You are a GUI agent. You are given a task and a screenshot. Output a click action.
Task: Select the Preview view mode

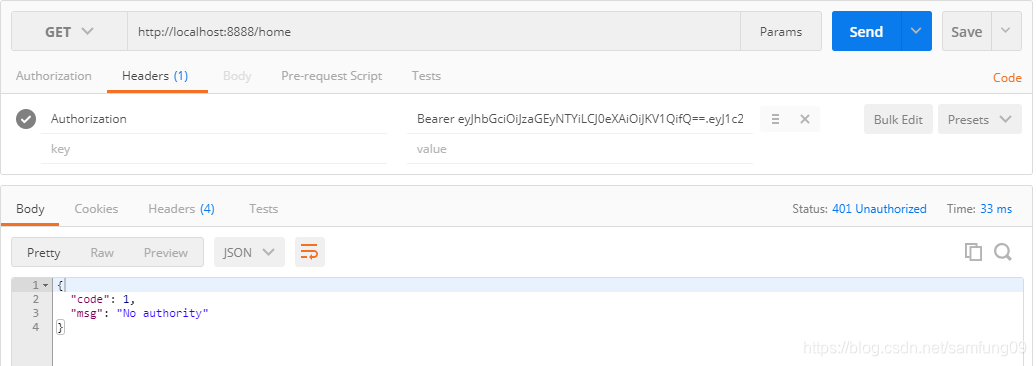tap(166, 252)
